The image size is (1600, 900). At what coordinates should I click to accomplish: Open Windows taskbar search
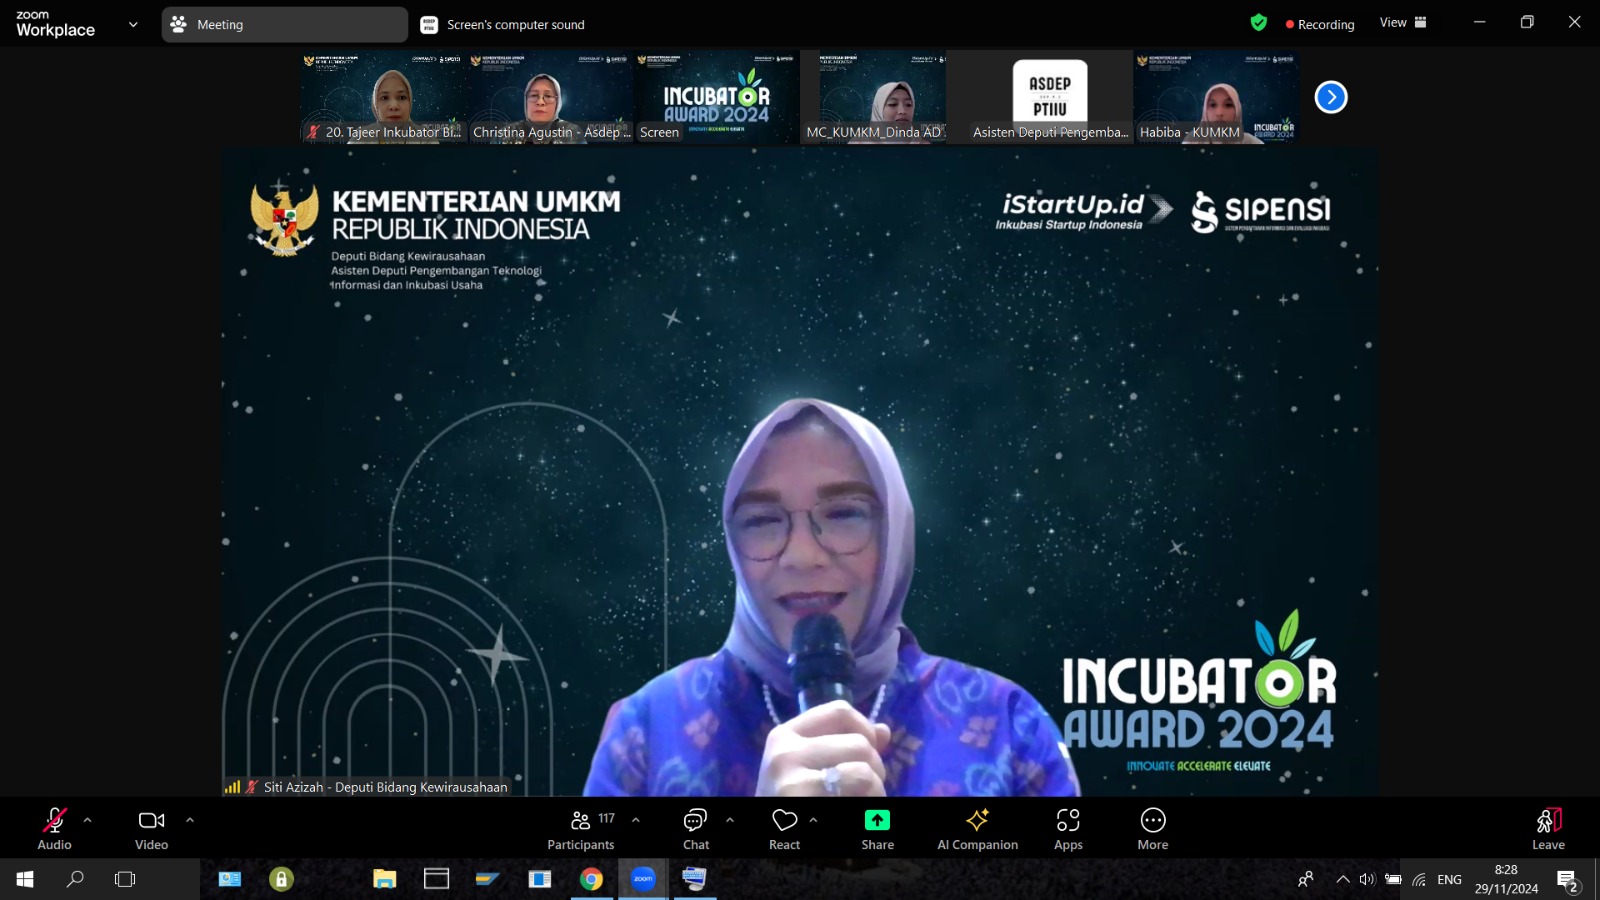(x=75, y=879)
